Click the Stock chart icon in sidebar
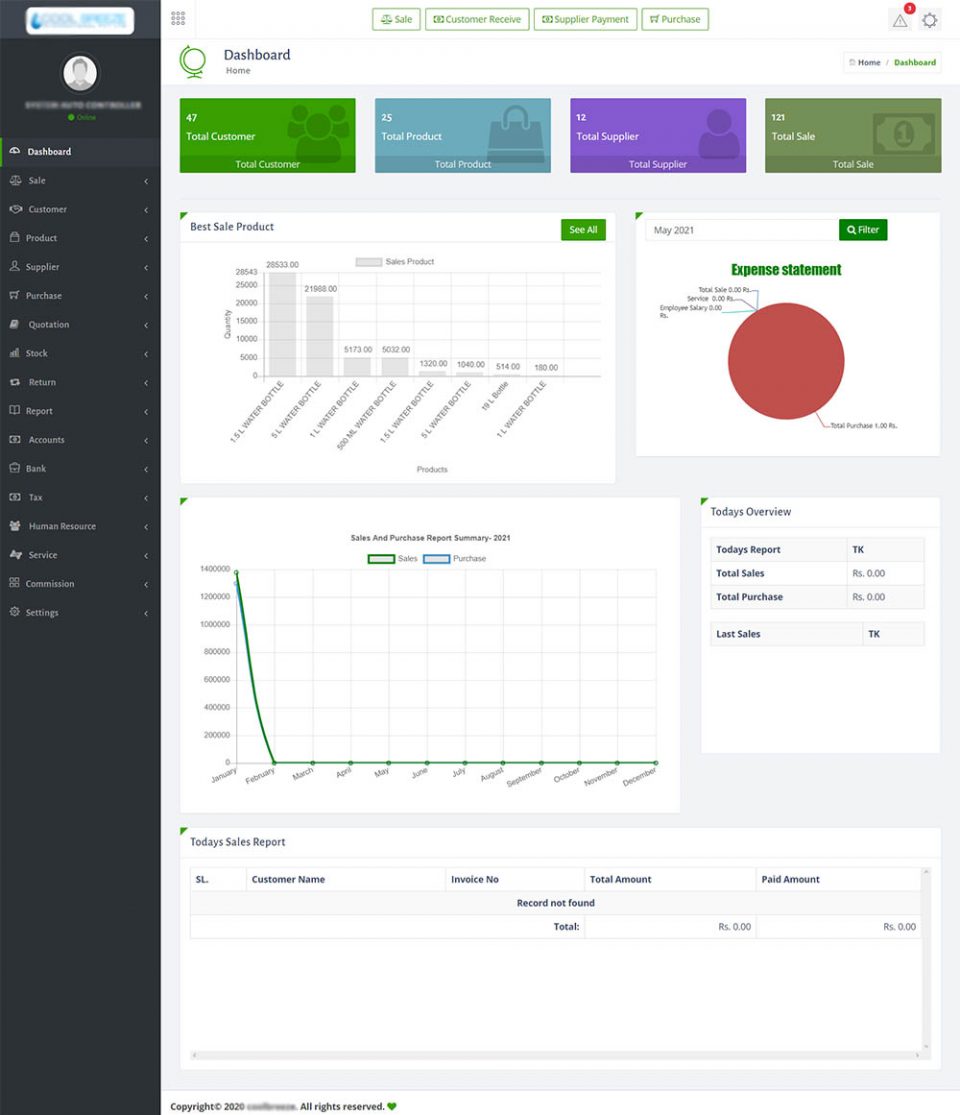Image resolution: width=960 pixels, height=1115 pixels. [x=14, y=353]
